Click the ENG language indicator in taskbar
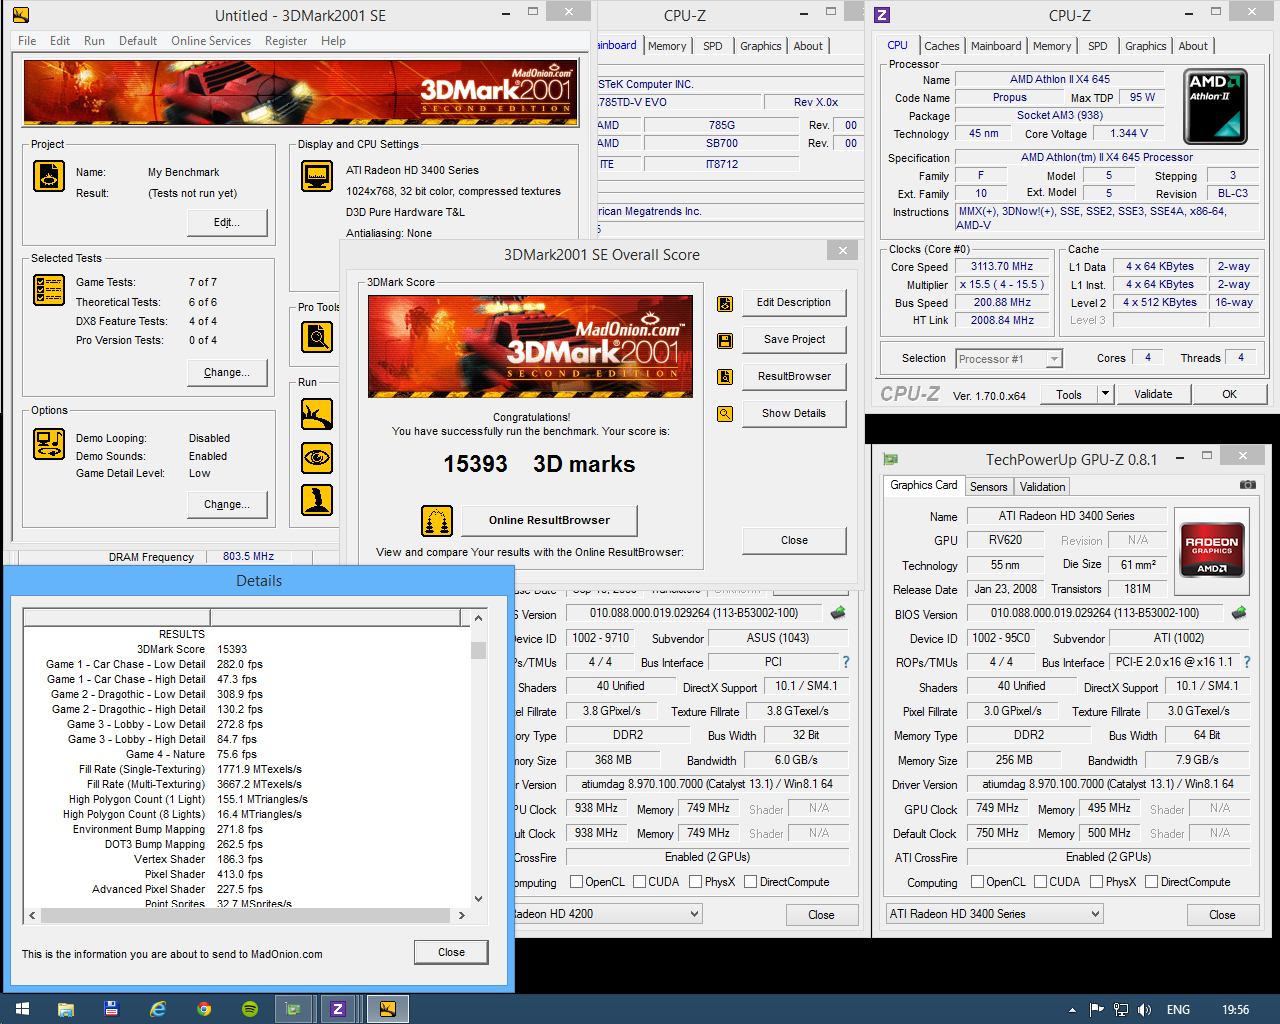 click(1178, 1010)
